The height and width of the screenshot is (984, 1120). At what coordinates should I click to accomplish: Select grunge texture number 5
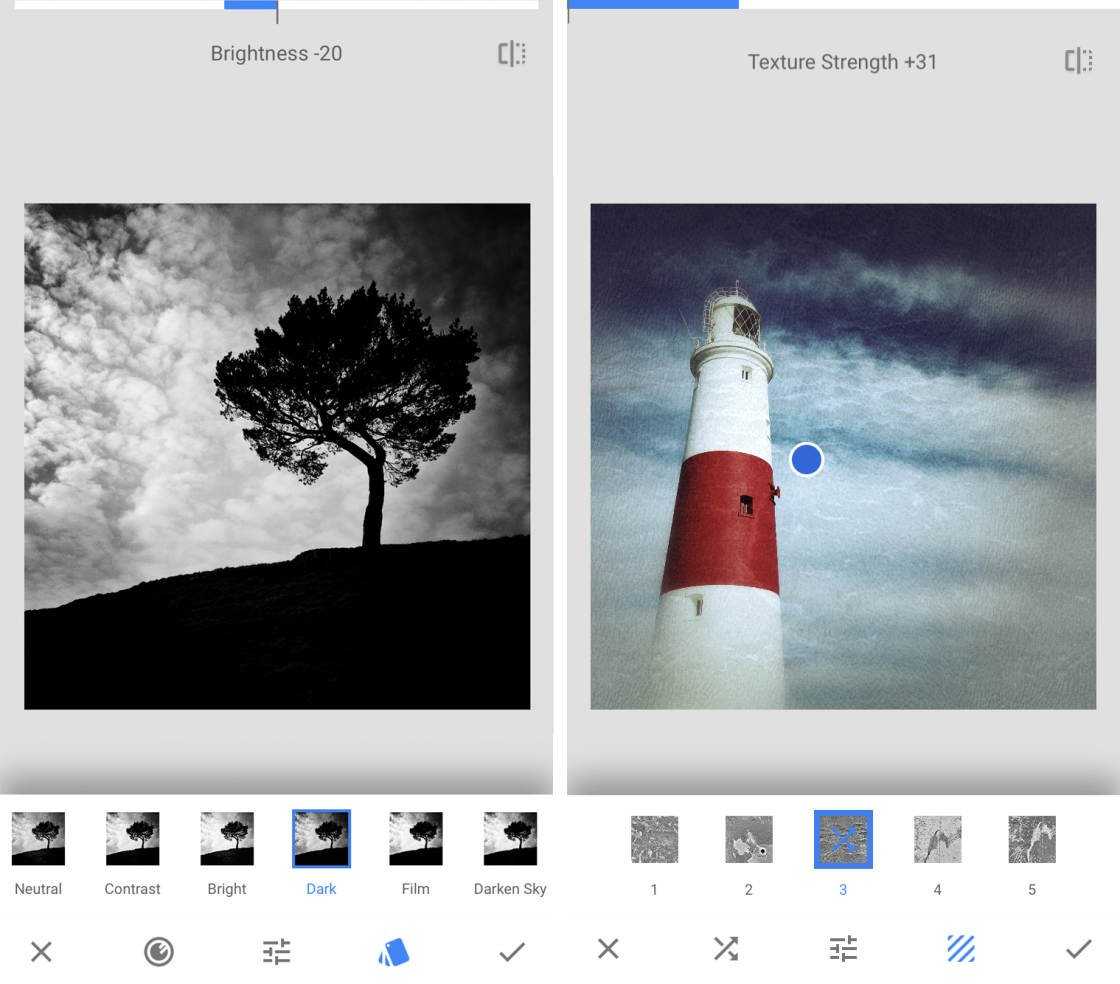click(1032, 840)
